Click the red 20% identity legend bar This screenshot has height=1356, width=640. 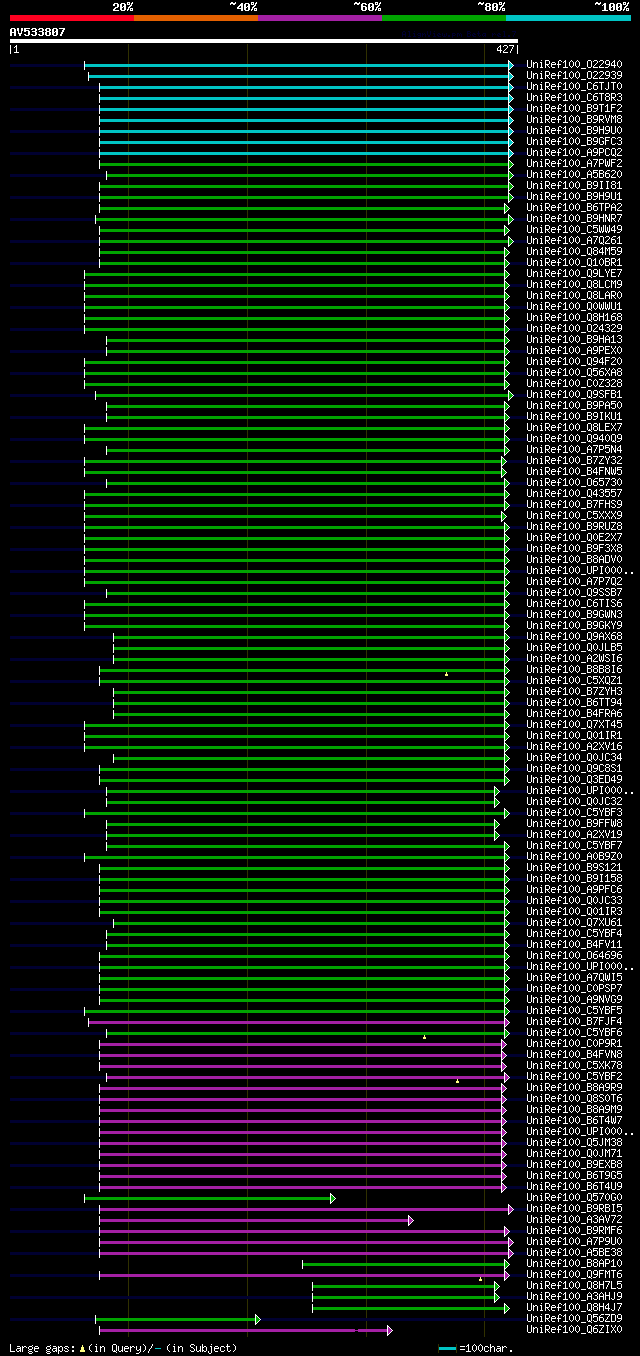point(72,17)
